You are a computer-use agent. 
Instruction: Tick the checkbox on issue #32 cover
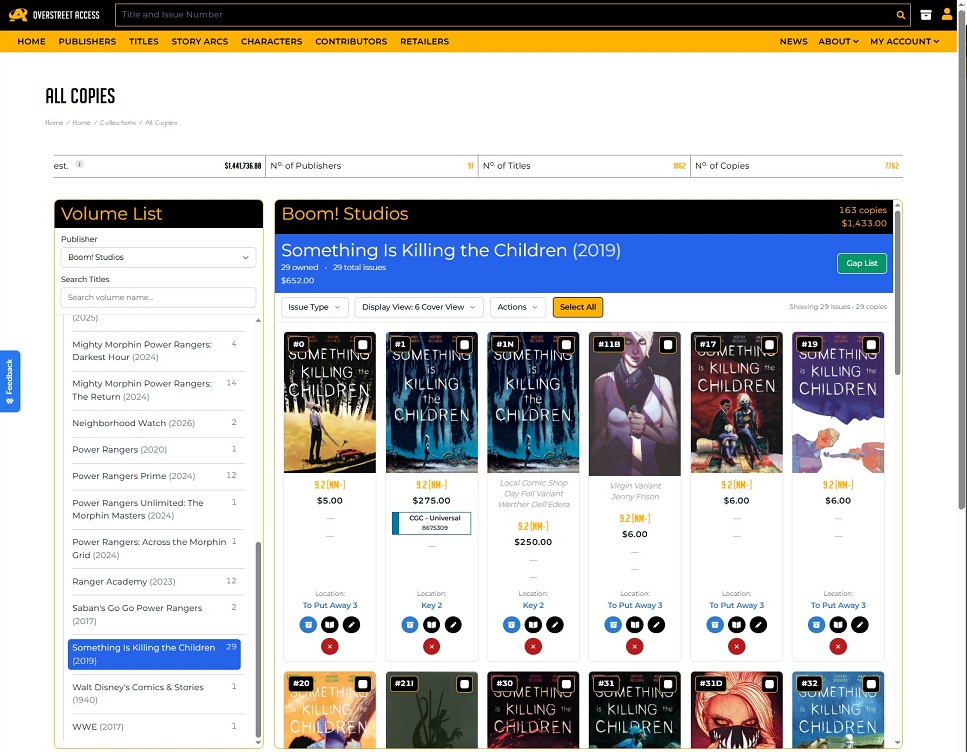click(x=871, y=684)
